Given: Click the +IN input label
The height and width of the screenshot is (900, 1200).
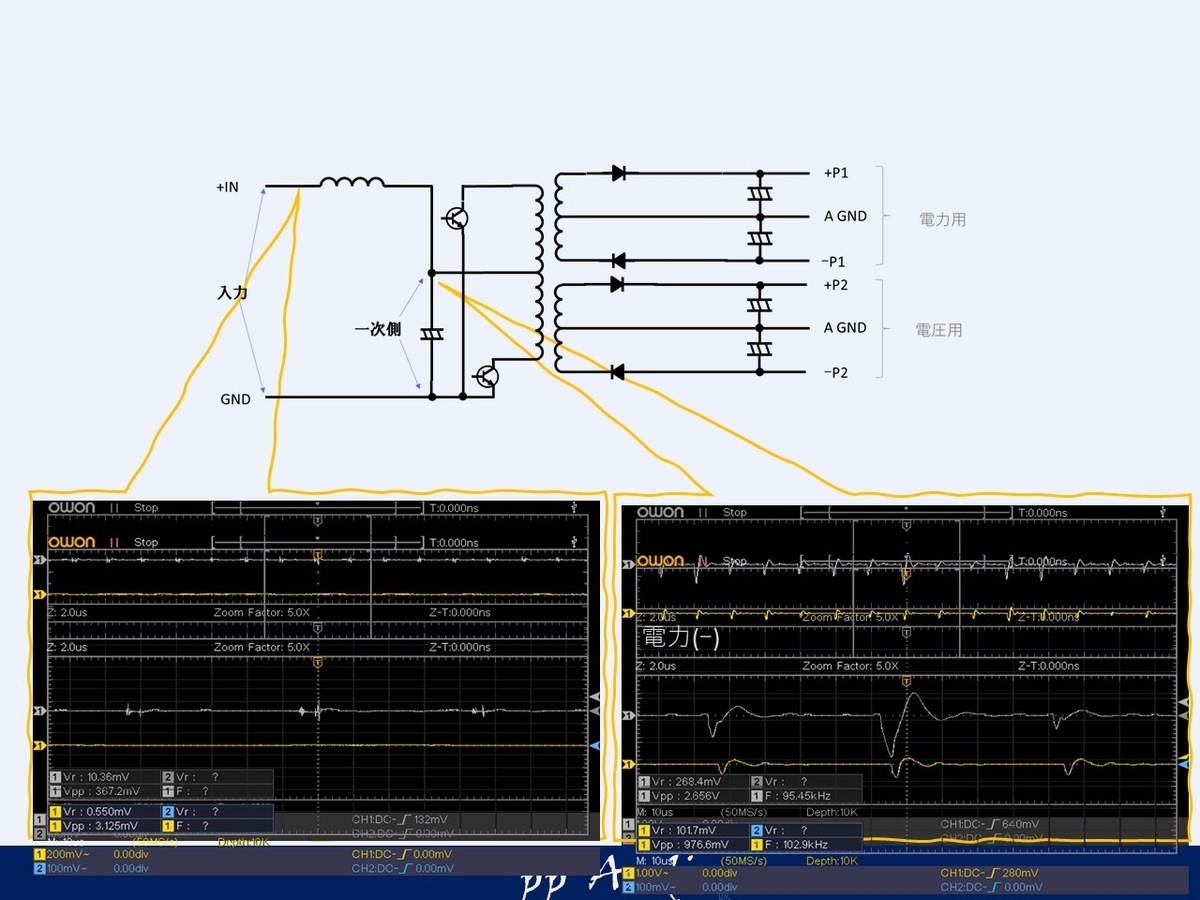Looking at the screenshot, I should point(227,187).
